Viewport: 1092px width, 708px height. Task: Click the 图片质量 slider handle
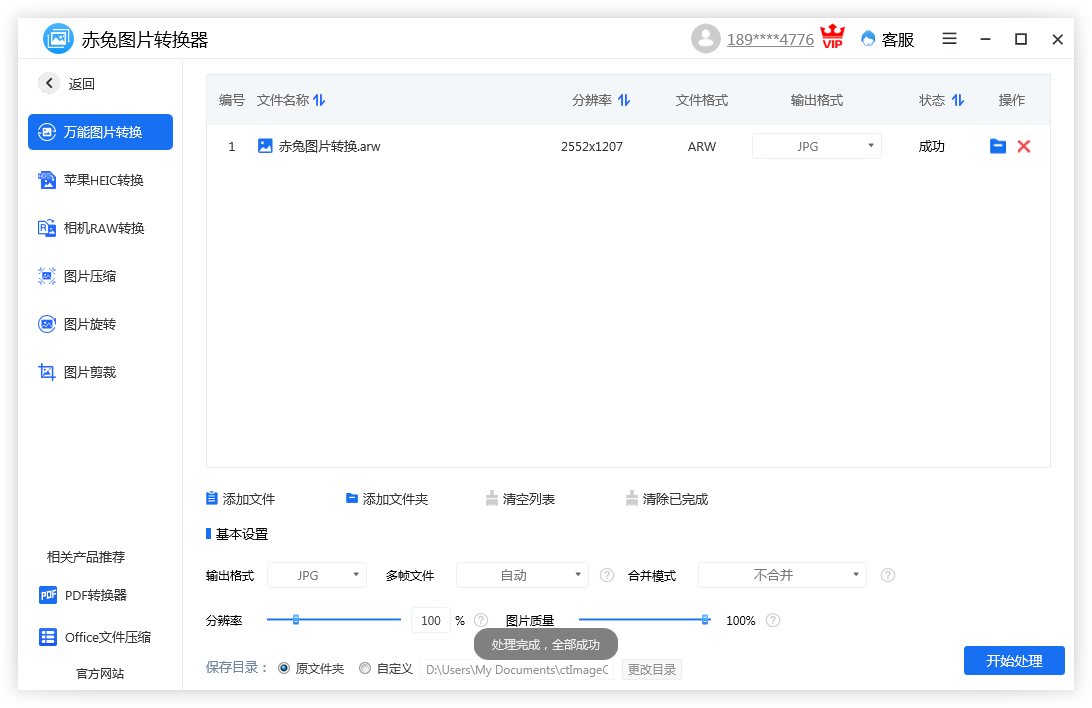click(x=705, y=620)
